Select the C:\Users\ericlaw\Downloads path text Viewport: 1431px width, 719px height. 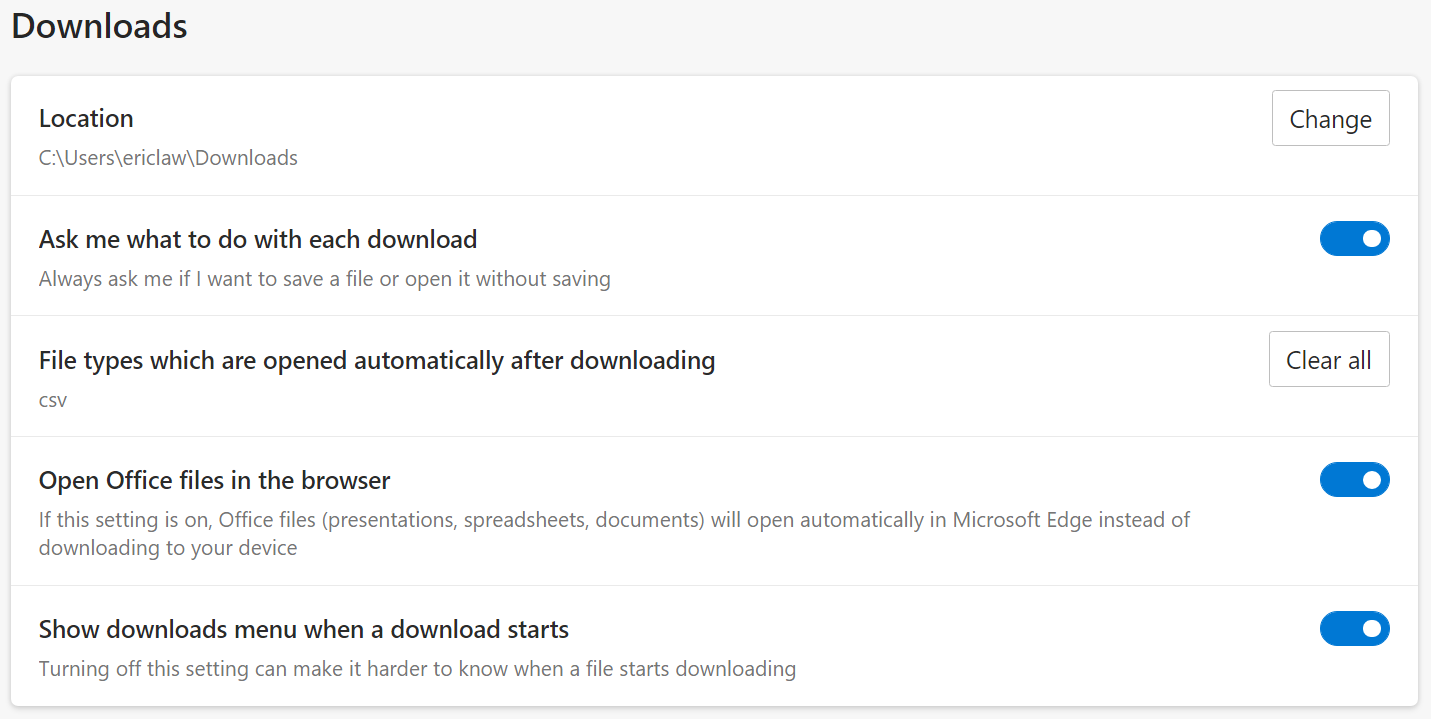[x=168, y=158]
